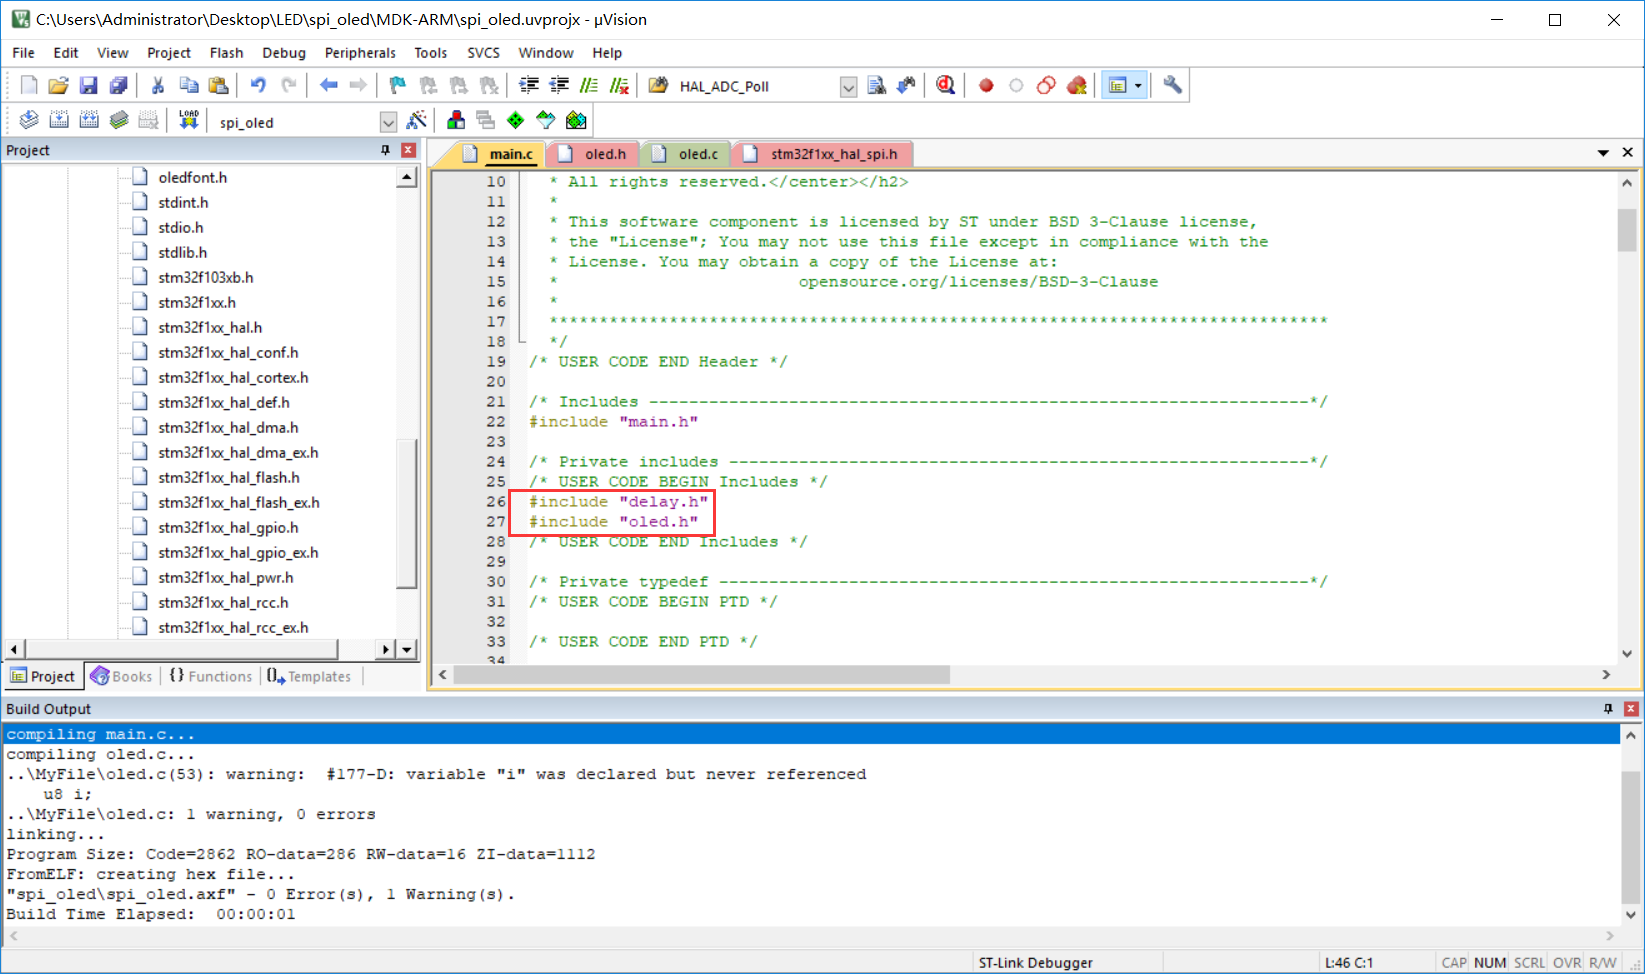This screenshot has width=1645, height=974.
Task: Open the Peripherals menu
Action: pyautogui.click(x=360, y=53)
